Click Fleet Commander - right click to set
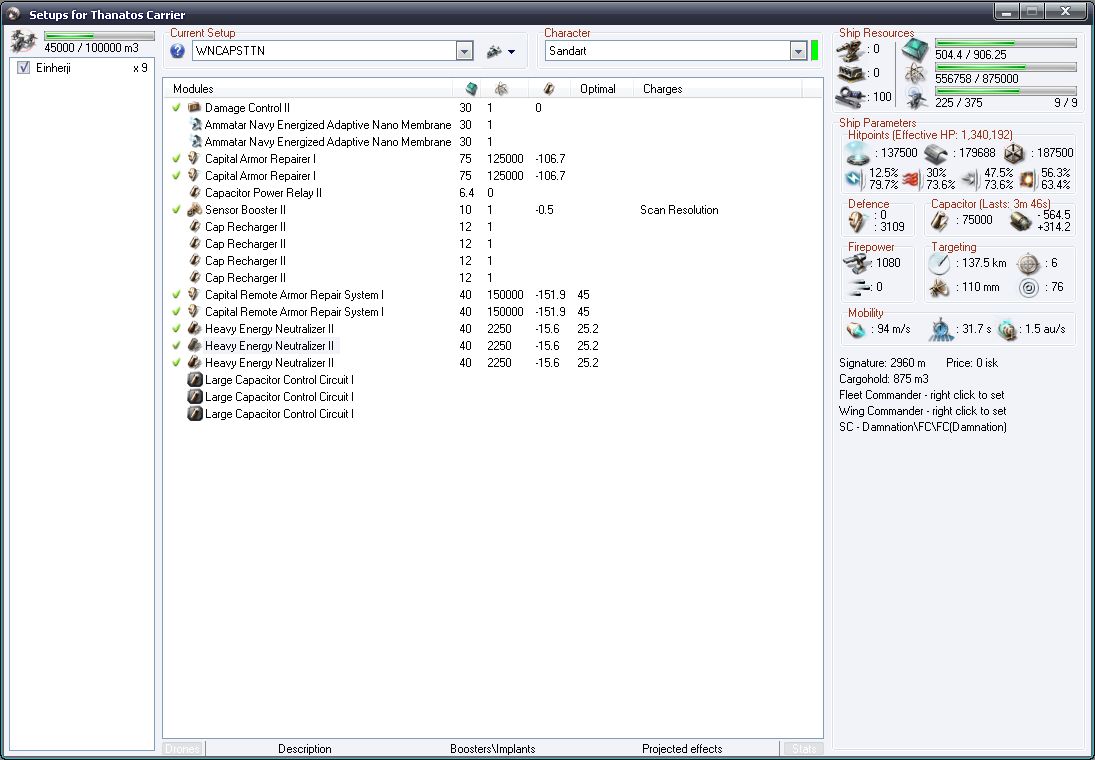Image resolution: width=1095 pixels, height=760 pixels. click(923, 395)
